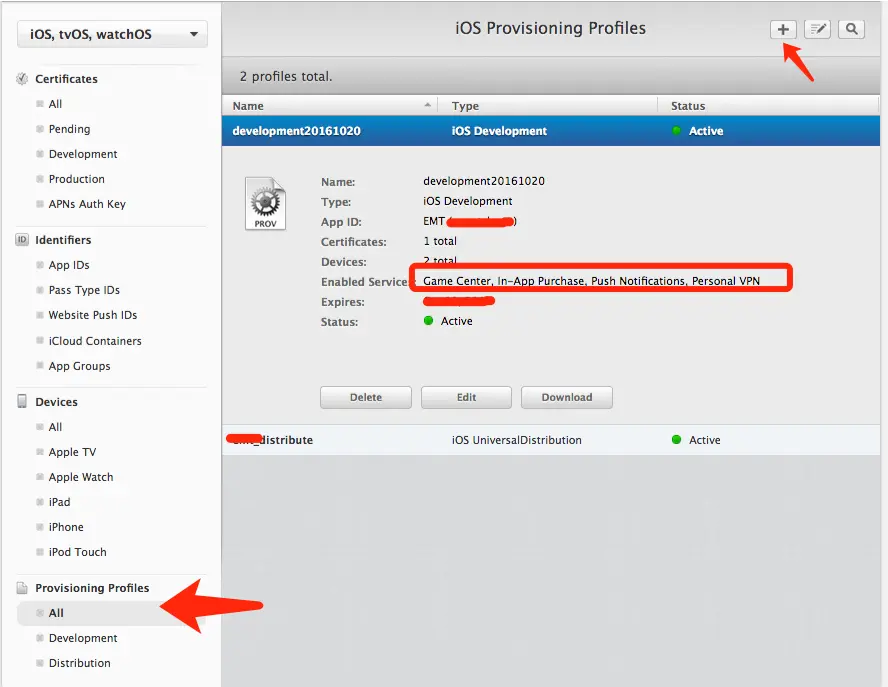Click the Download button
888x687 pixels.
coord(567,397)
